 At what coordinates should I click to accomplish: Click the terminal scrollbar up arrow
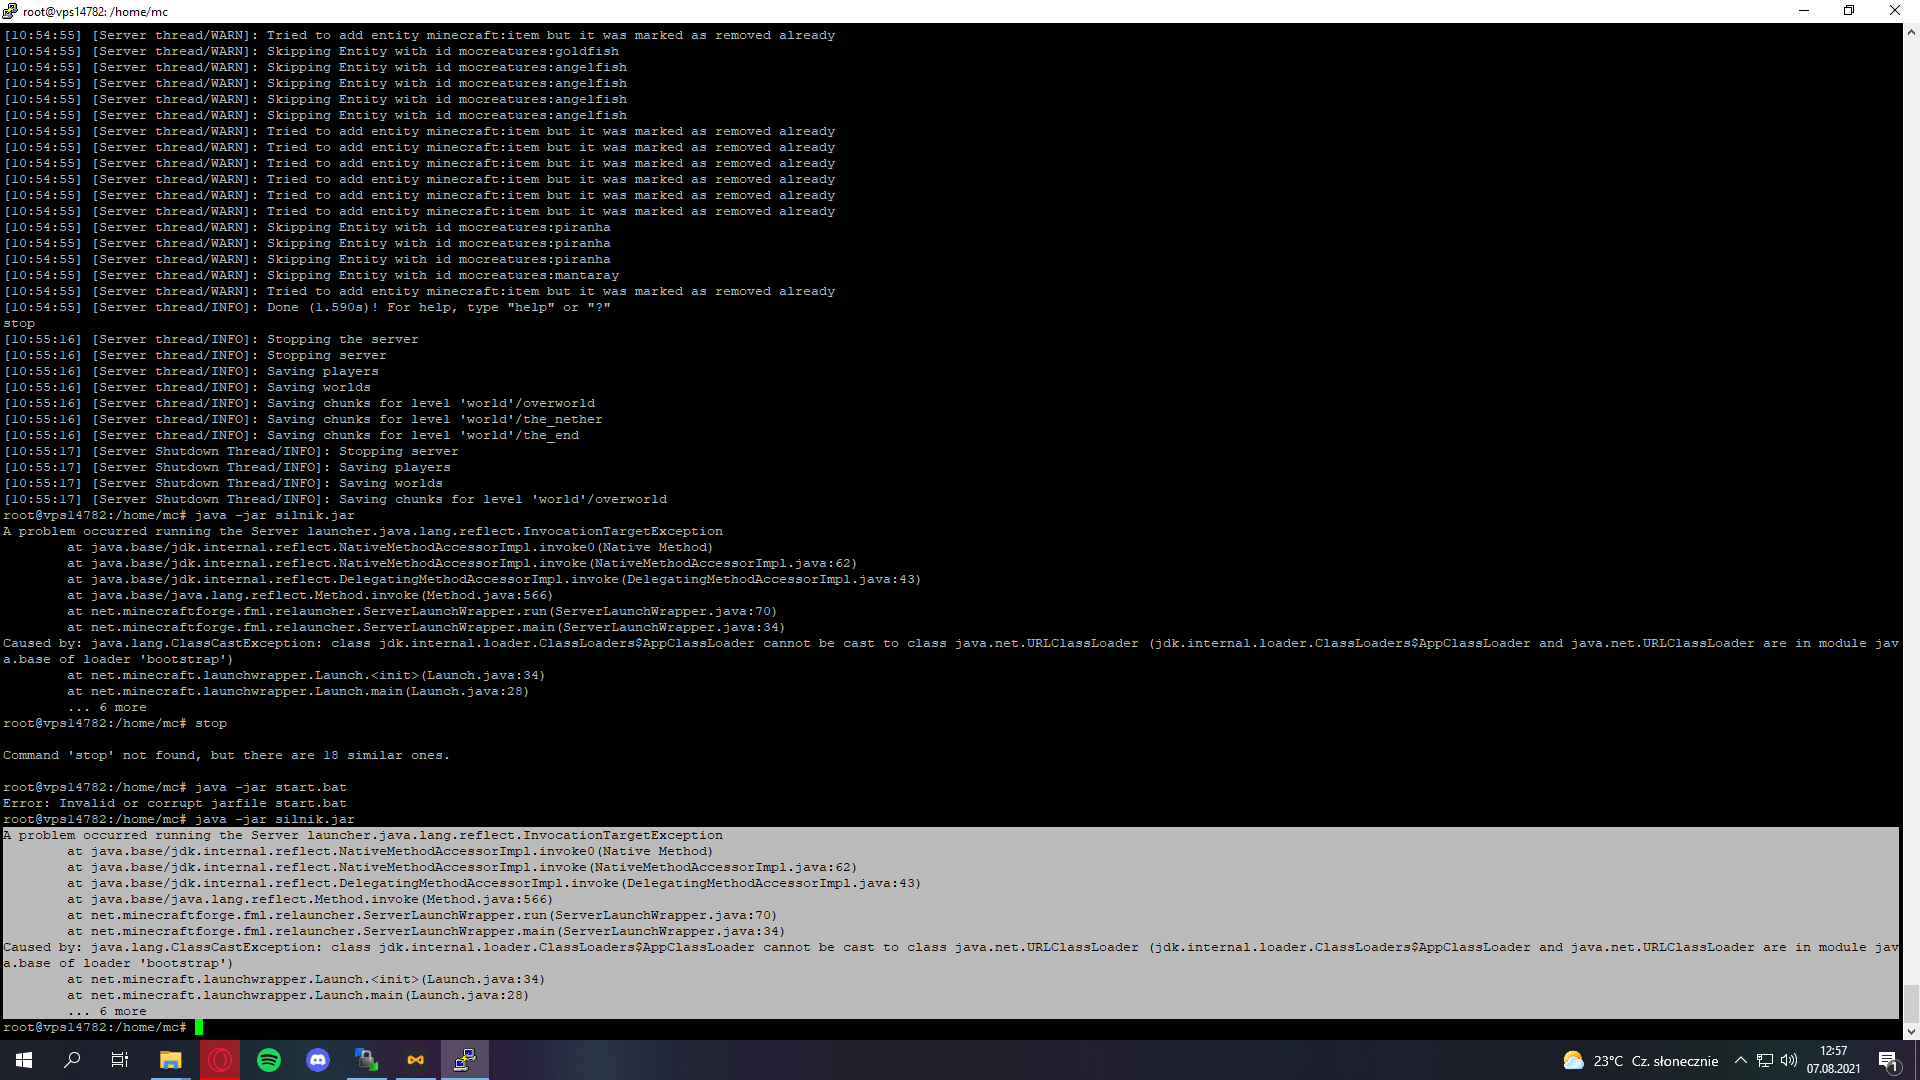point(1911,32)
